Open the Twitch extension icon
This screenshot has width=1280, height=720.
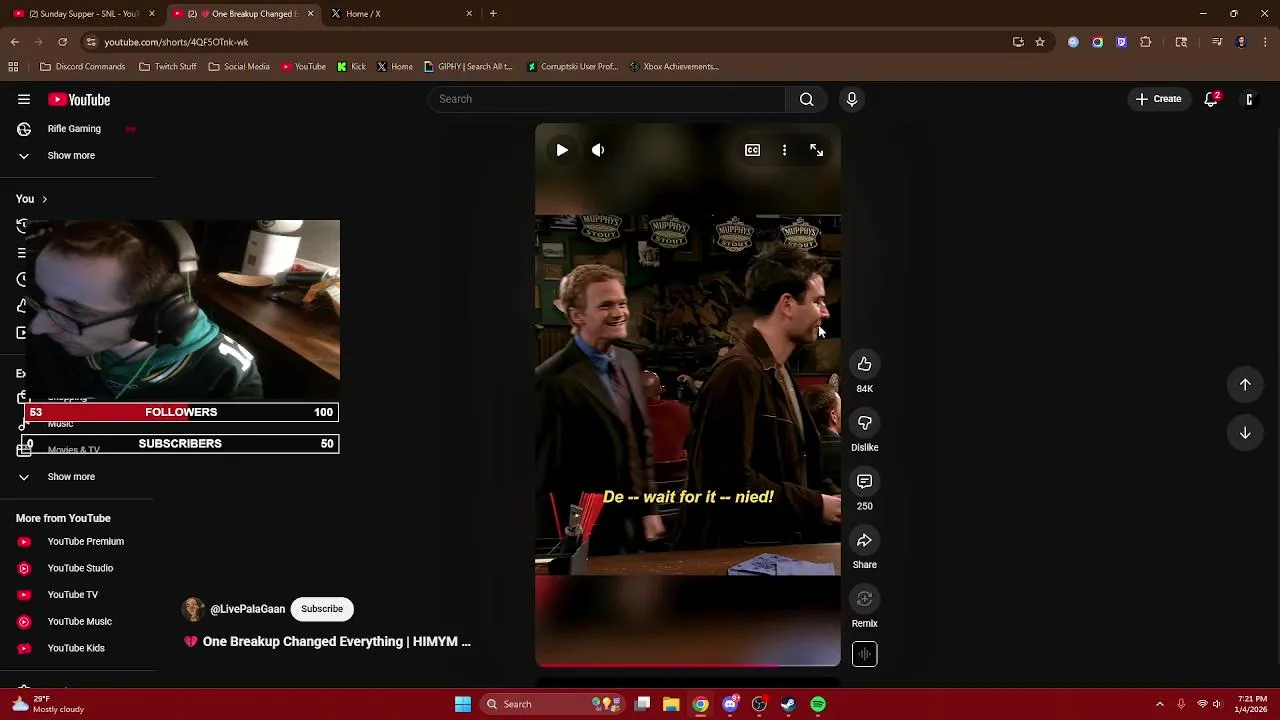tap(1121, 42)
